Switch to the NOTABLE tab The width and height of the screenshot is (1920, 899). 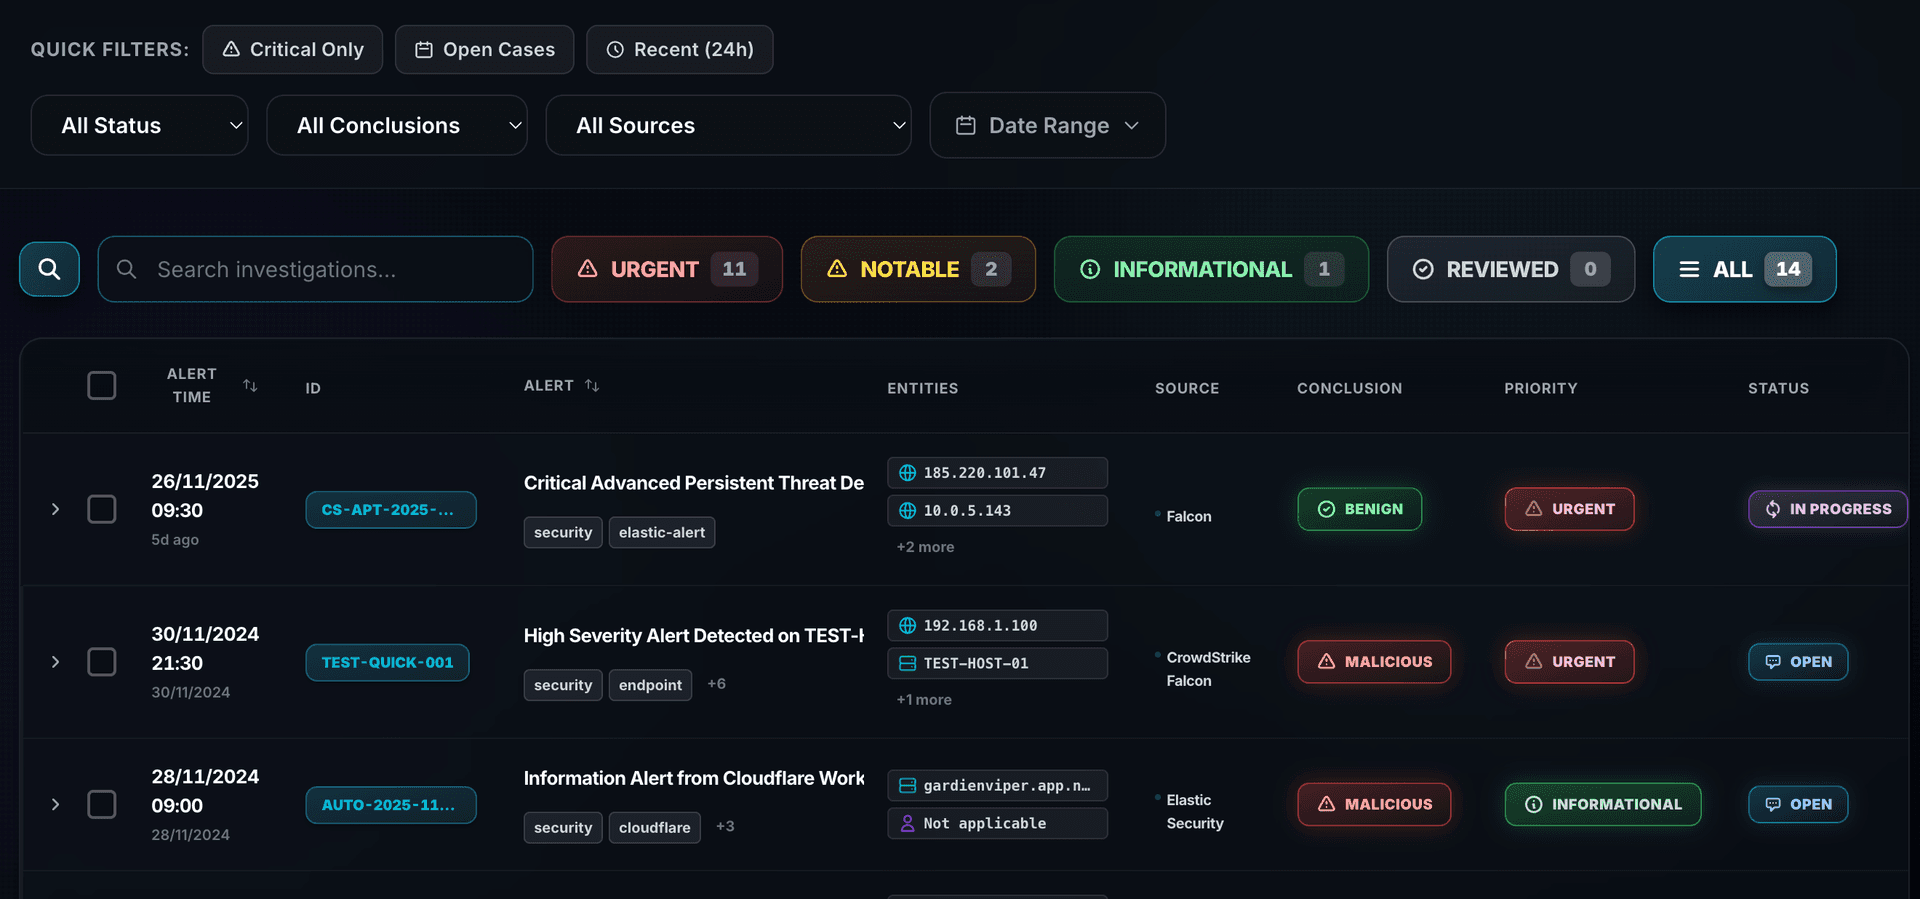tap(918, 269)
